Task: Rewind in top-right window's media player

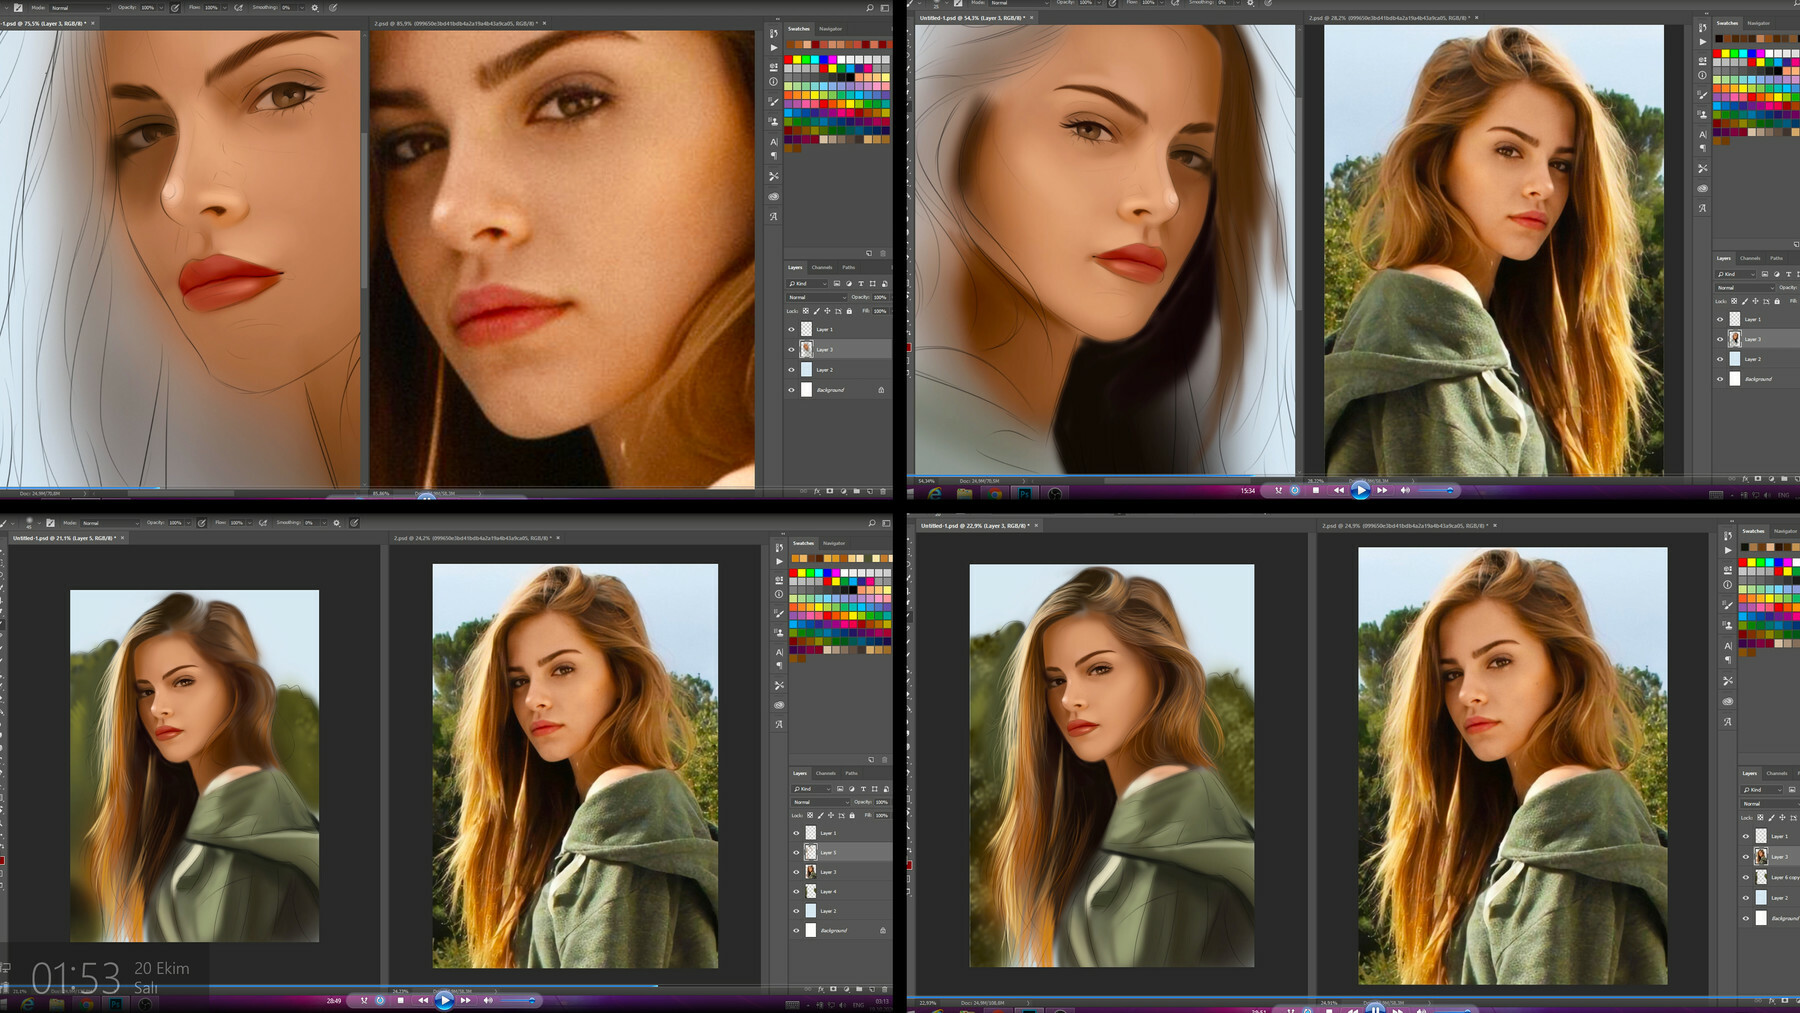Action: pyautogui.click(x=1338, y=490)
